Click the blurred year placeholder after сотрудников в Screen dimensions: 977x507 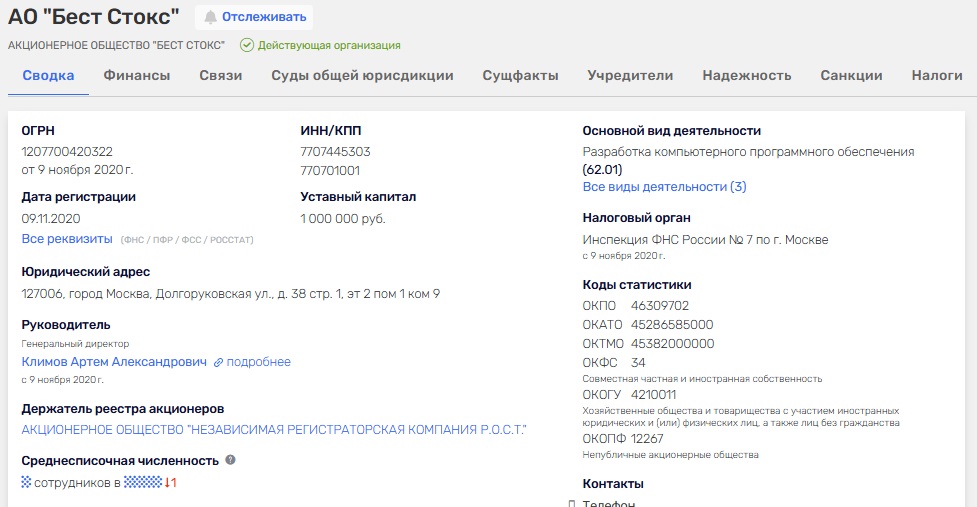point(143,482)
